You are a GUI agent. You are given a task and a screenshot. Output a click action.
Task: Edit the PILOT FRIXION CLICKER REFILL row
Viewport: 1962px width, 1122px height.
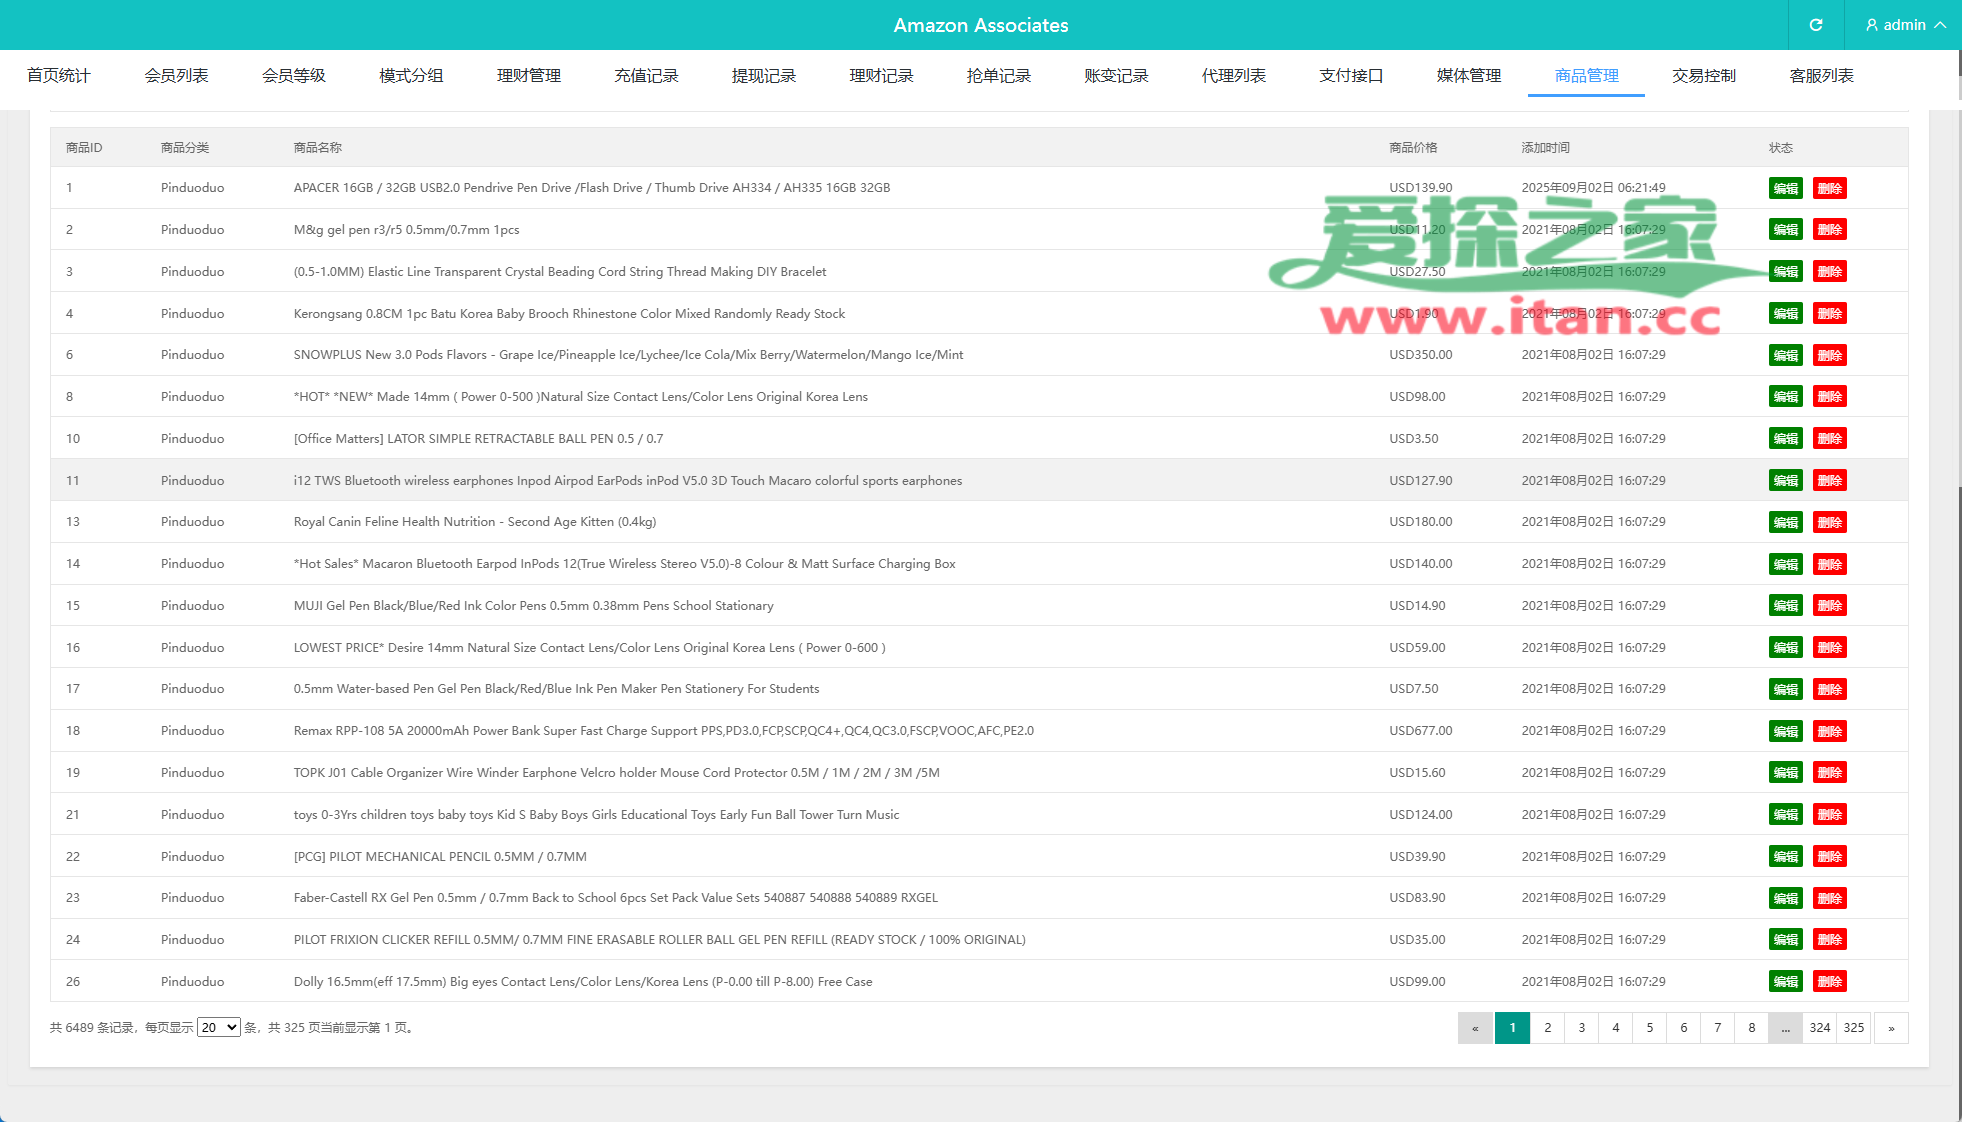pos(1785,940)
